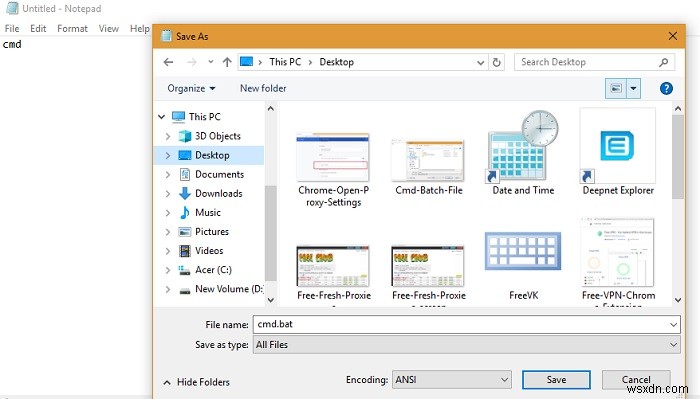The height and width of the screenshot is (399, 700).
Task: Select the Pictures folder icon
Action: coord(184,232)
